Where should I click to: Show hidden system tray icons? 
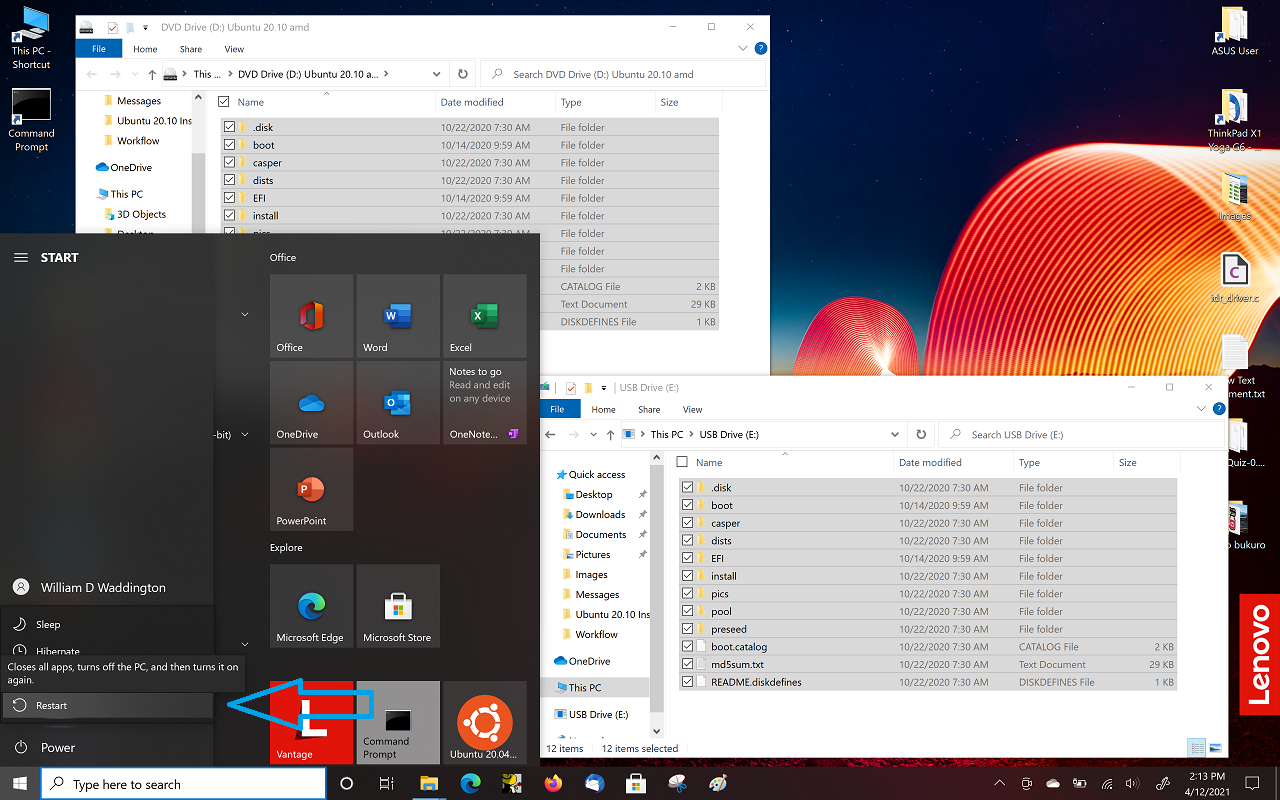click(x=999, y=783)
